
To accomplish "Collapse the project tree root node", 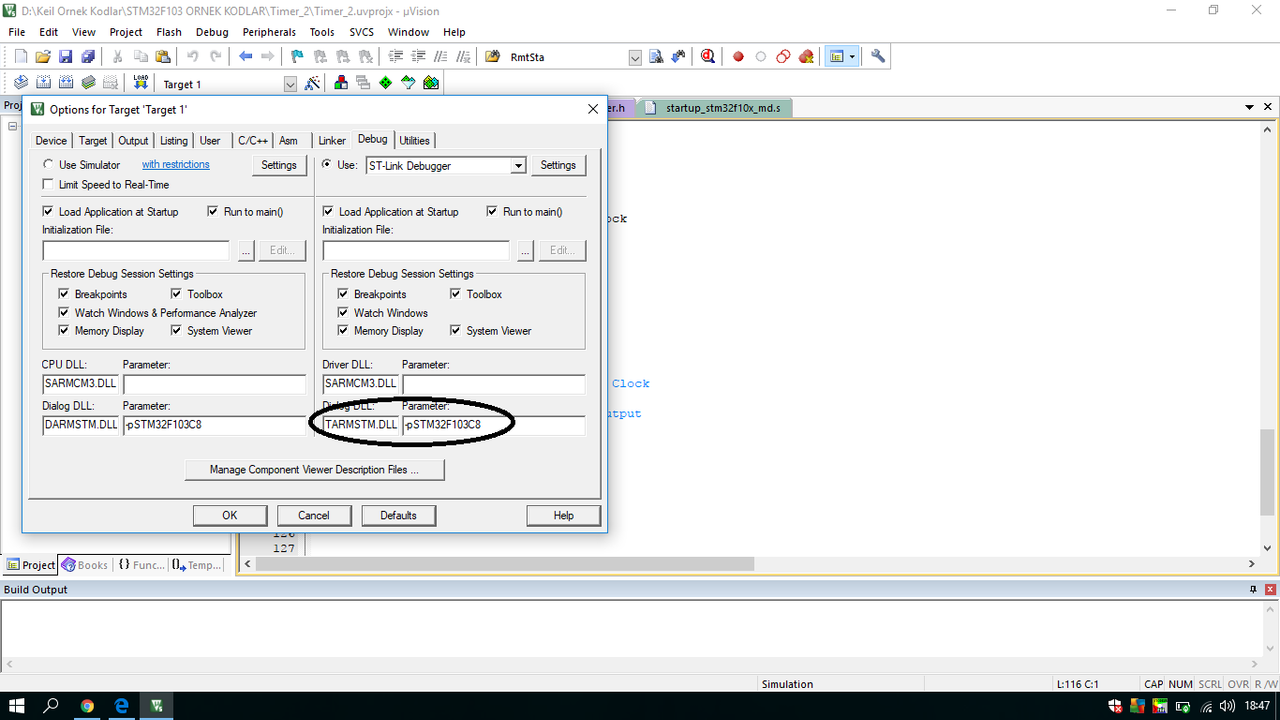I will pos(13,127).
